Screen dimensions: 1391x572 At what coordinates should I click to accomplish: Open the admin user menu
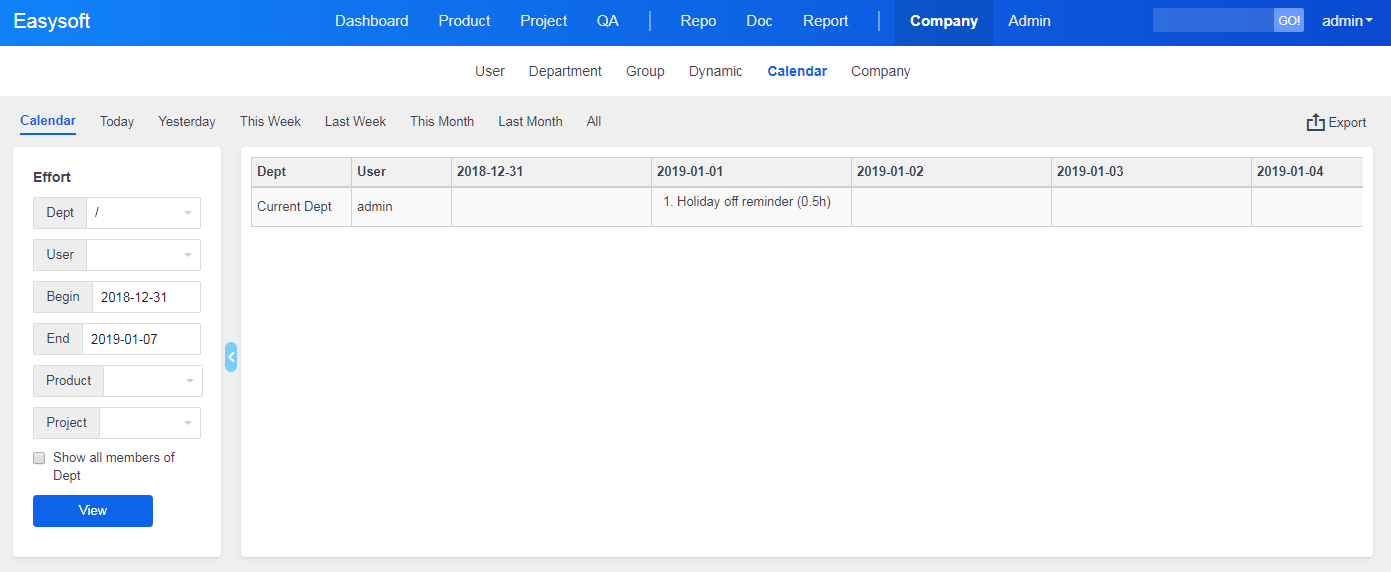point(1347,21)
